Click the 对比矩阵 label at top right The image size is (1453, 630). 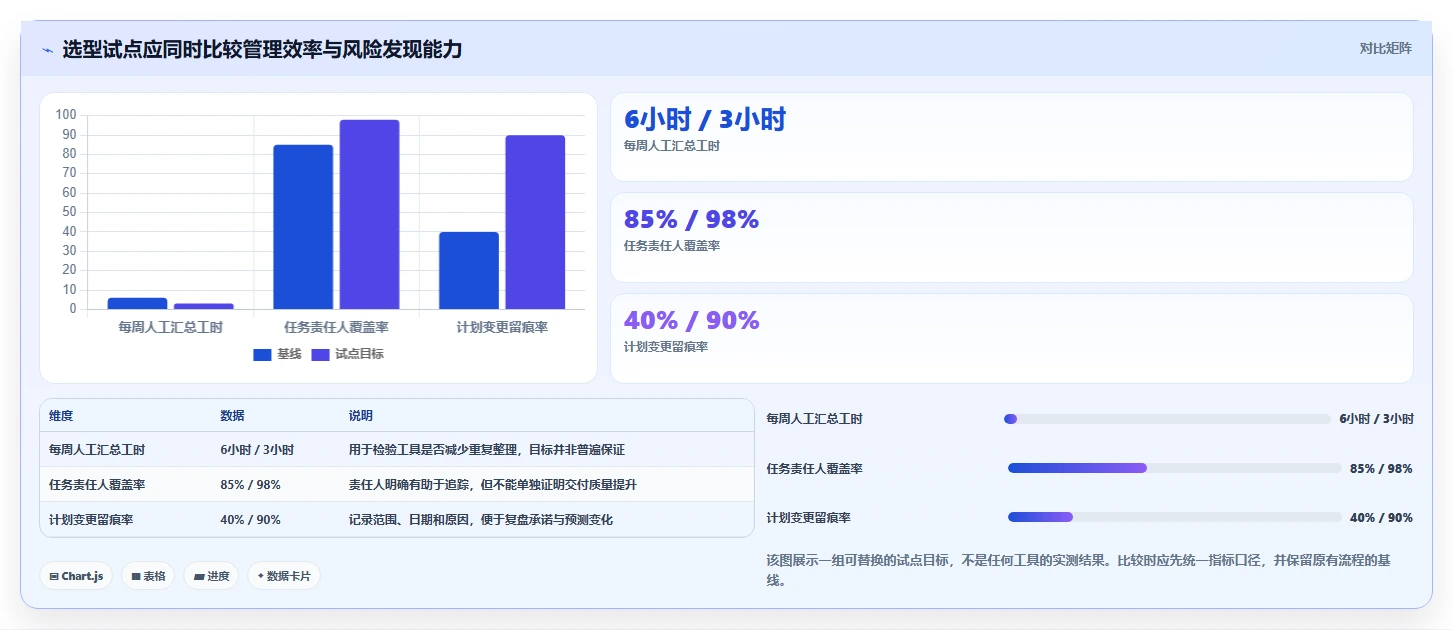coord(1385,48)
